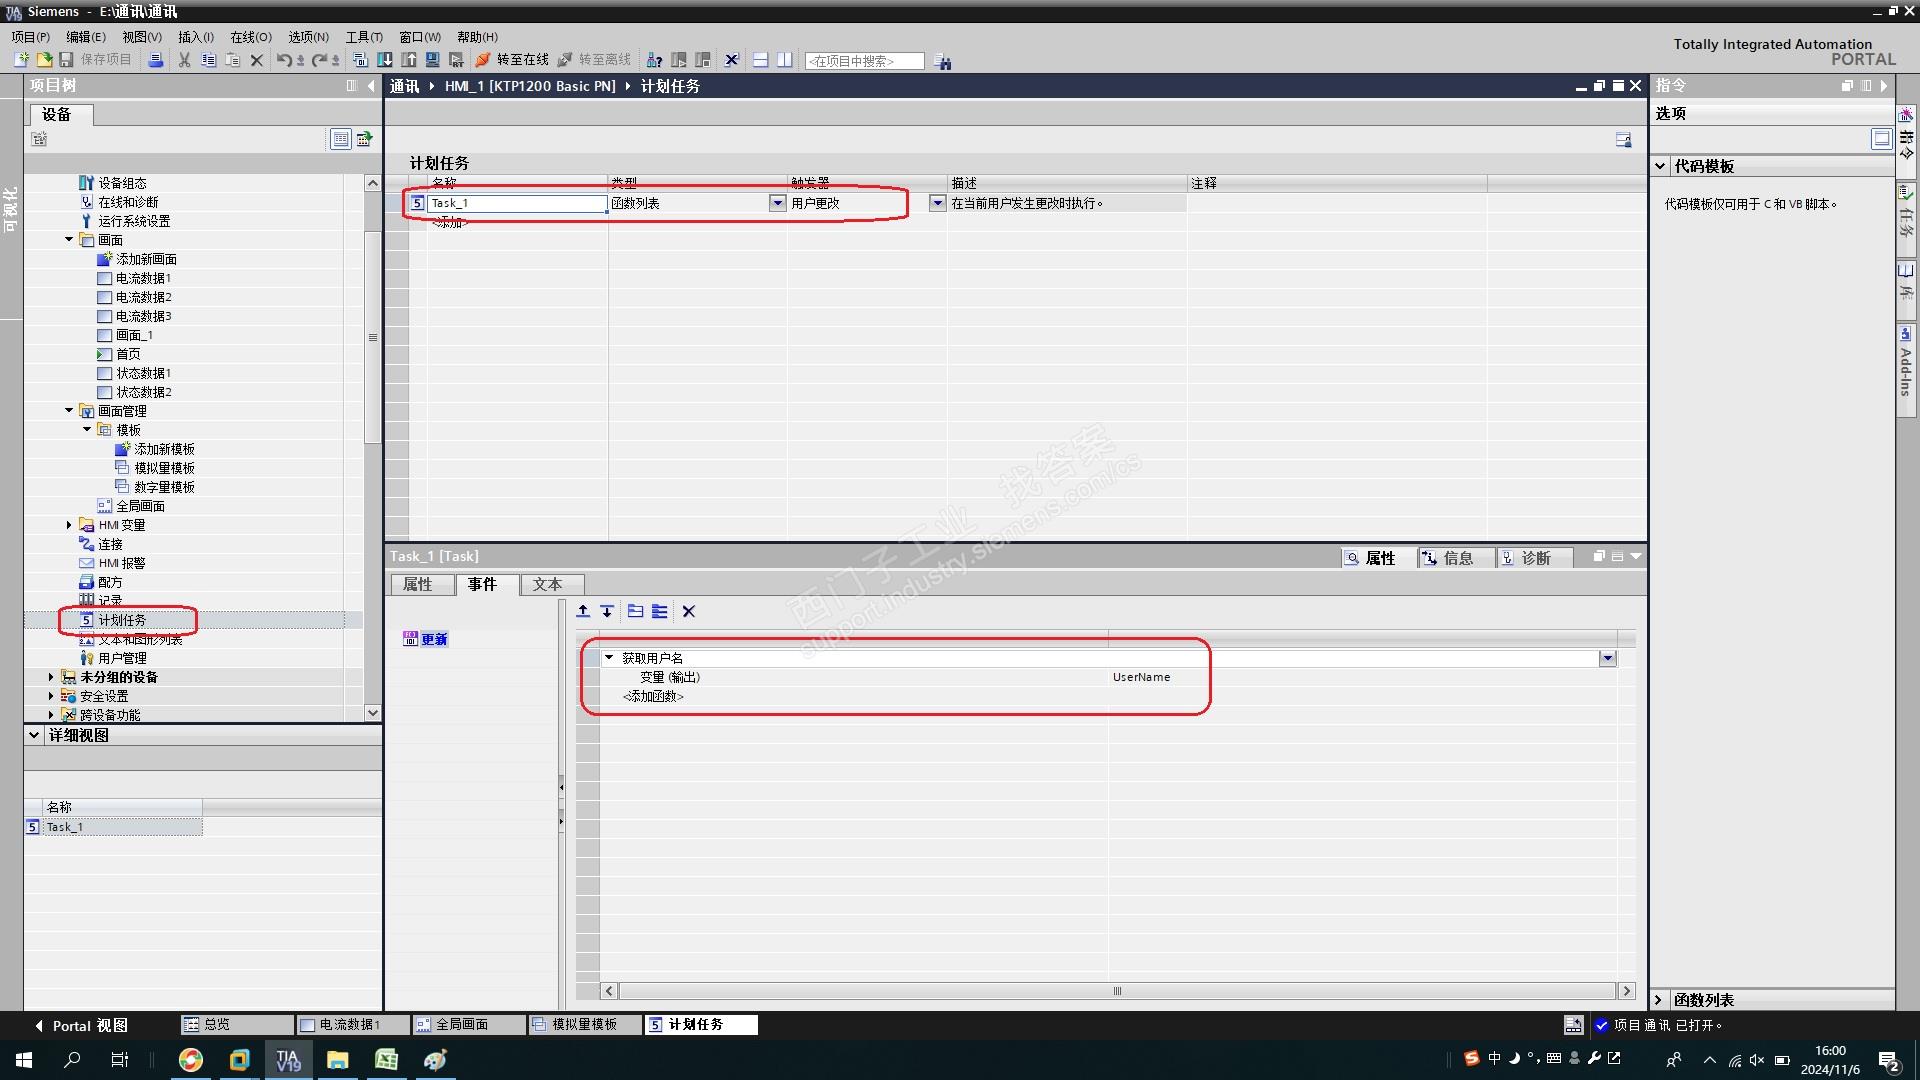Click delete X icon in event toolbar

pos(689,611)
